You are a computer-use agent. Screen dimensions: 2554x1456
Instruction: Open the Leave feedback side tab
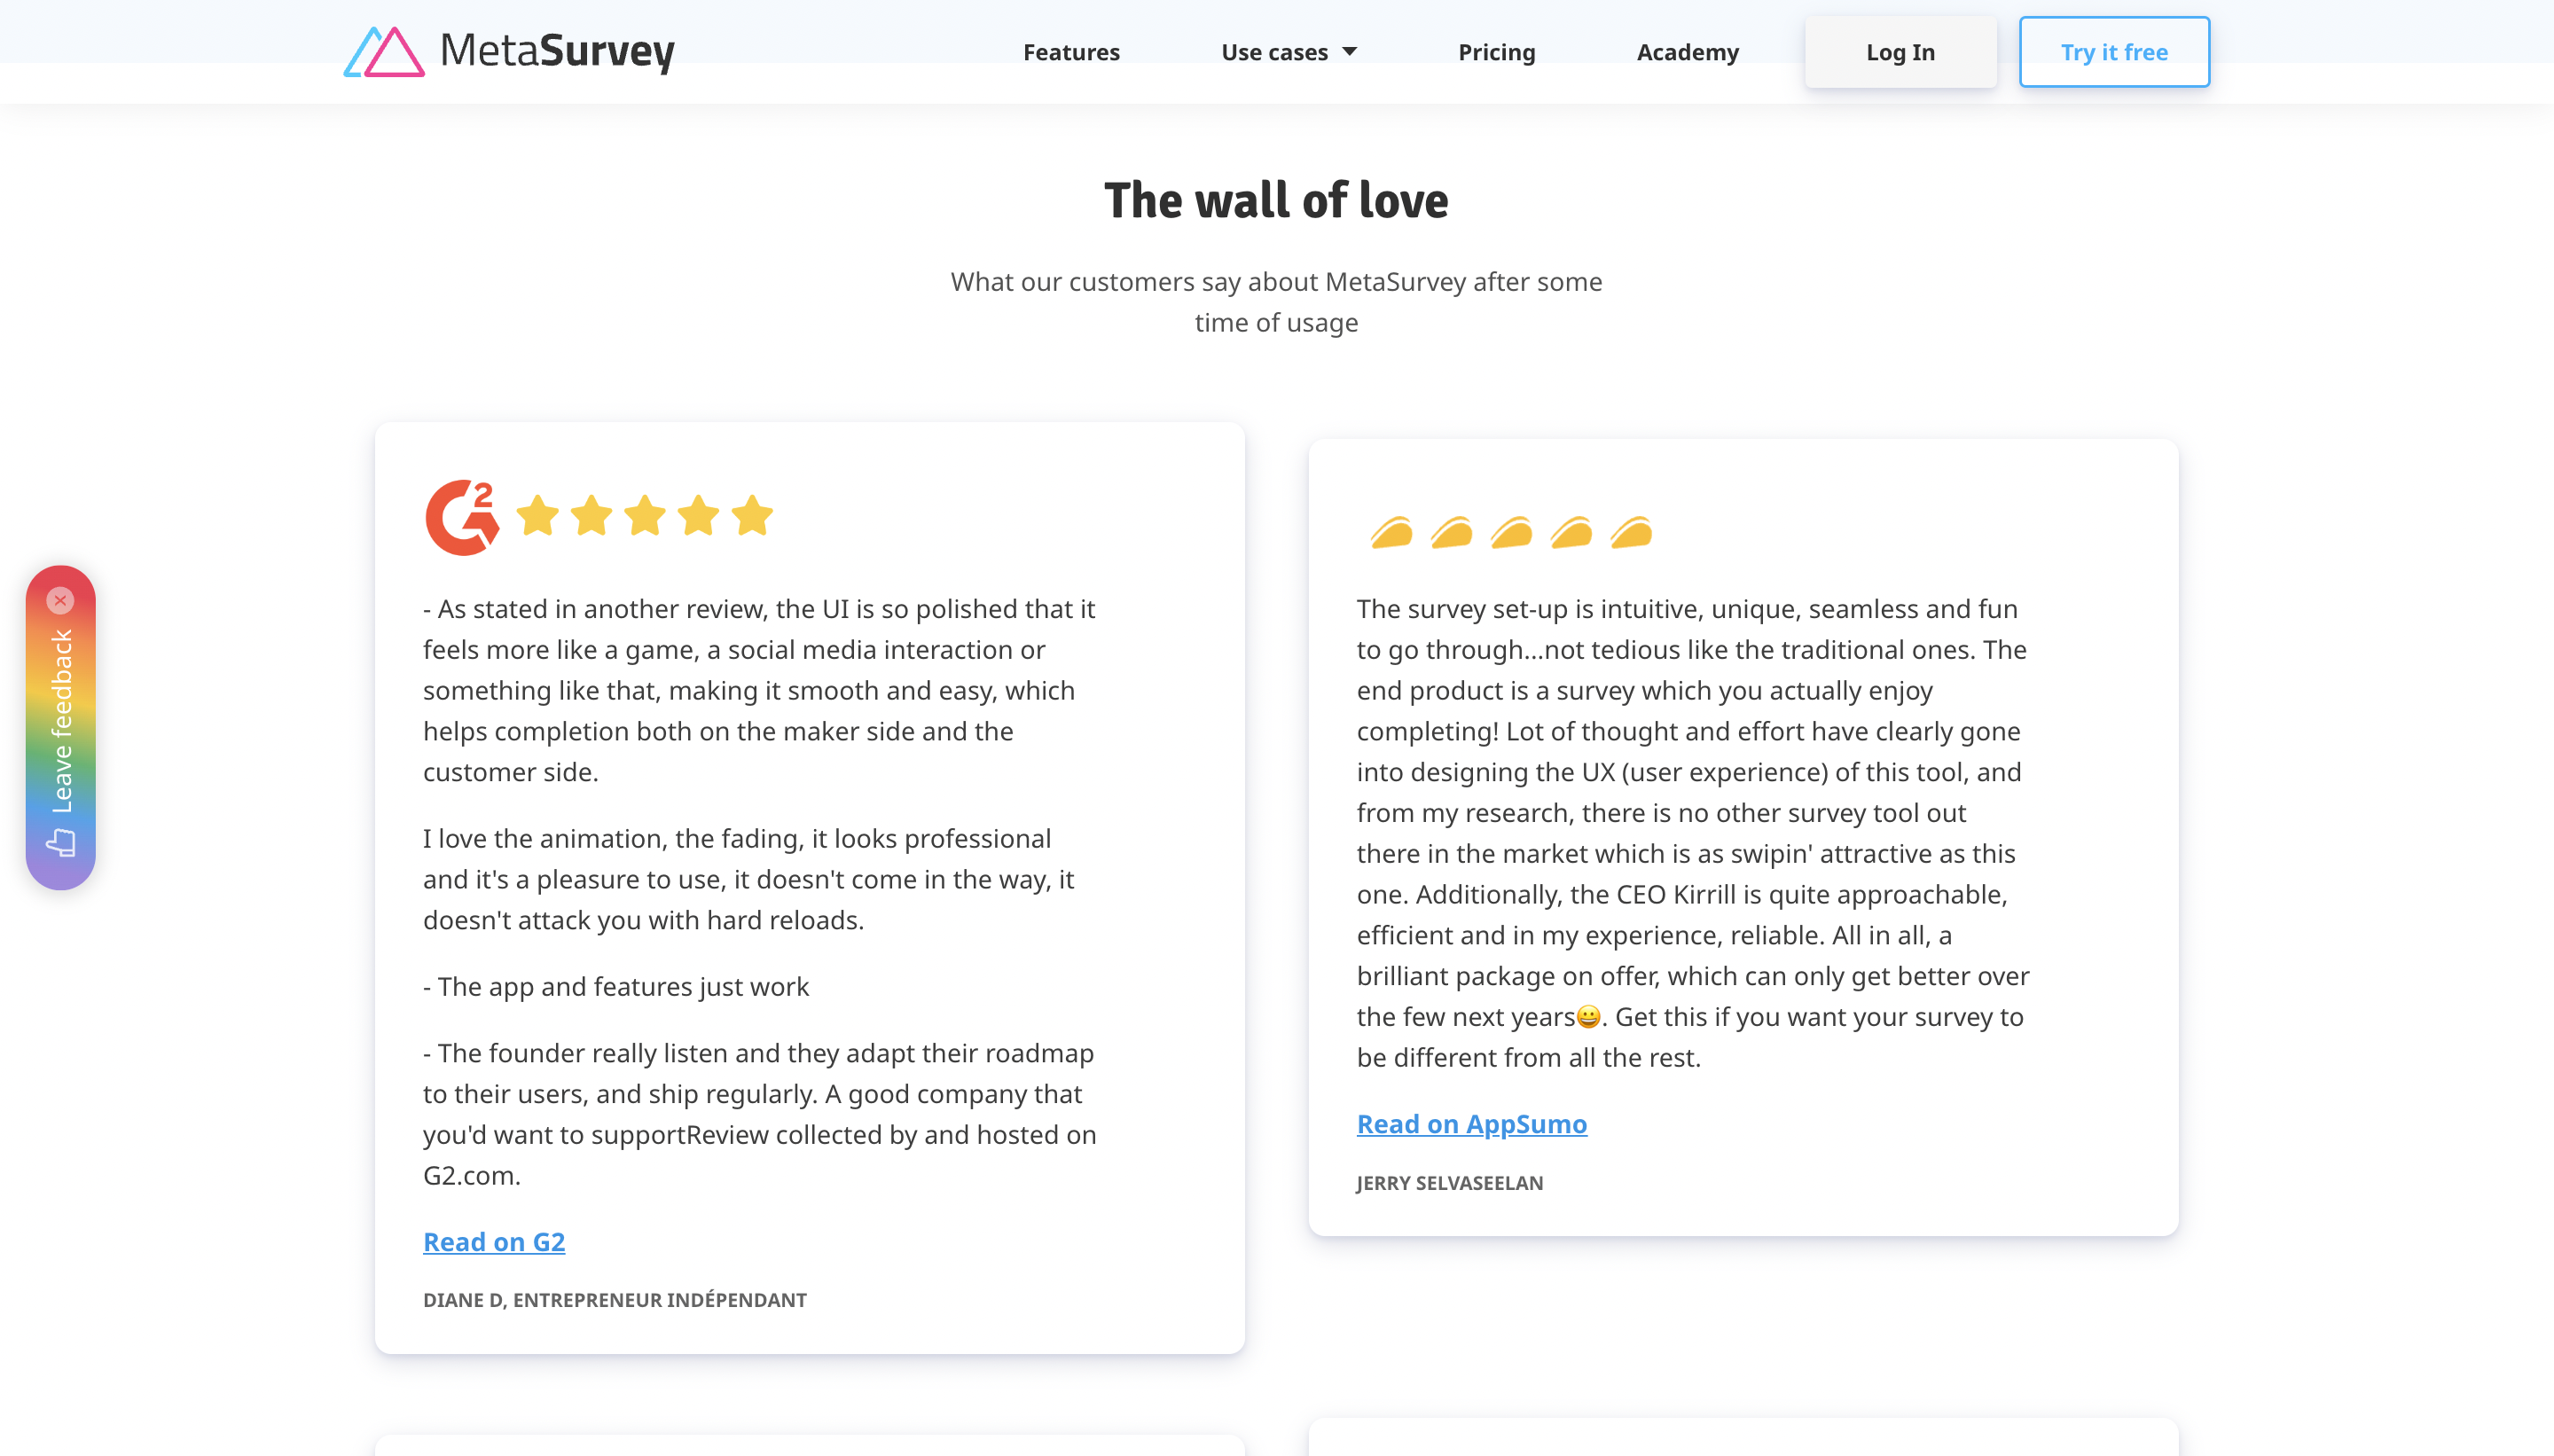pyautogui.click(x=61, y=728)
